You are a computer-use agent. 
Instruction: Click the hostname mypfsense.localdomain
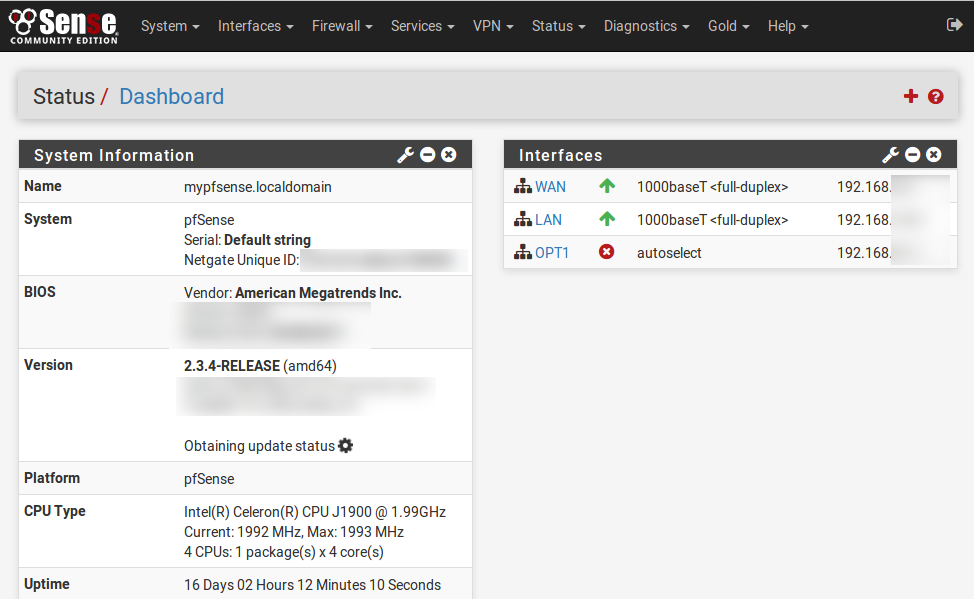click(x=258, y=187)
